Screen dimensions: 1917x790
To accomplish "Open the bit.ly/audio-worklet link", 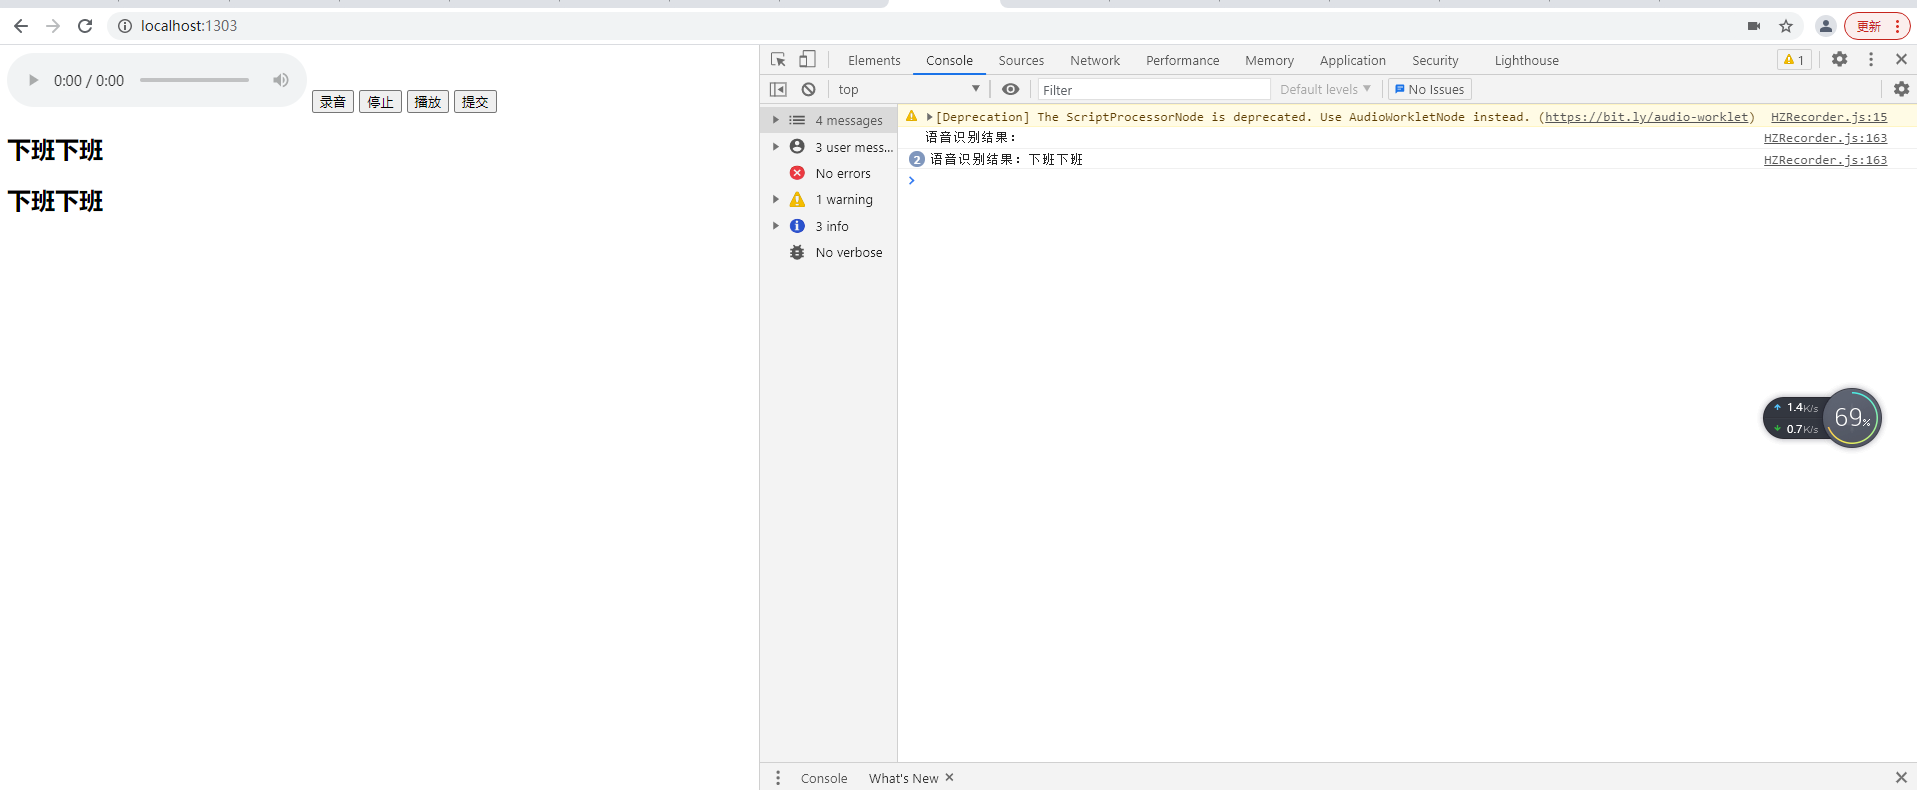I will click(1646, 117).
